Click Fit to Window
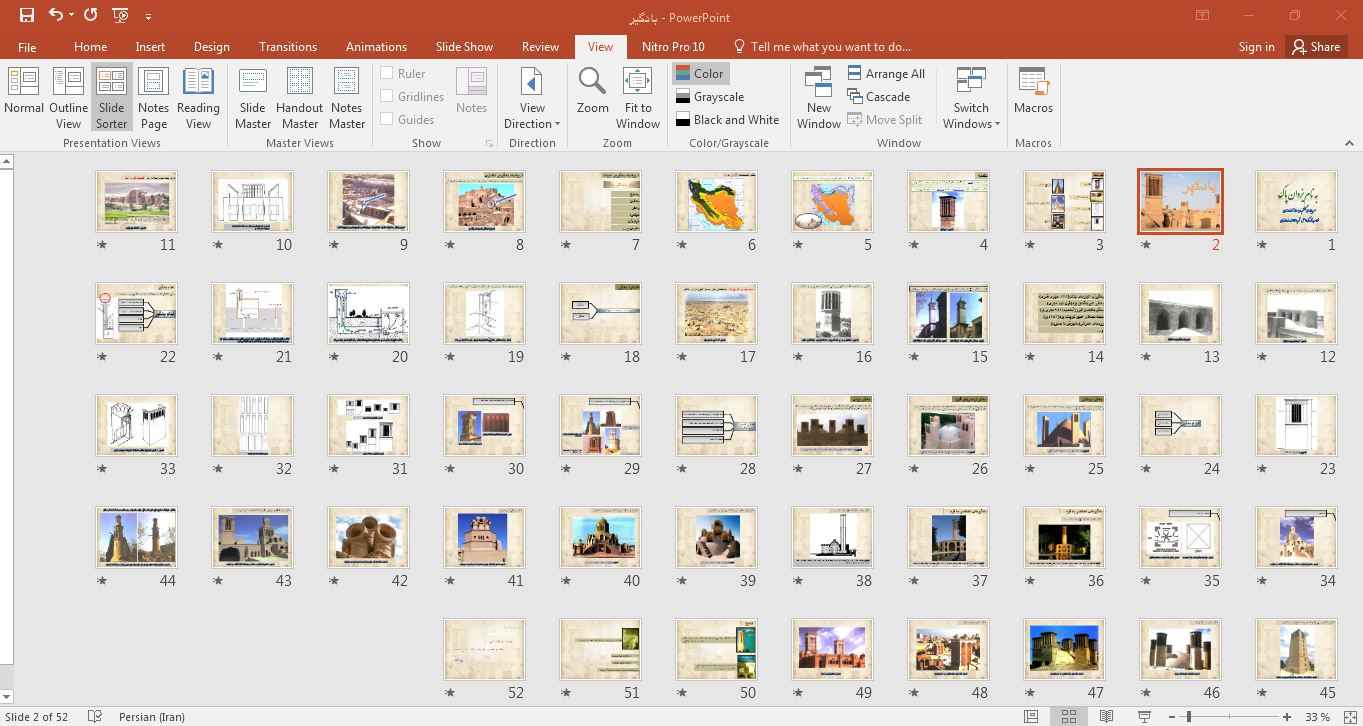 click(637, 97)
